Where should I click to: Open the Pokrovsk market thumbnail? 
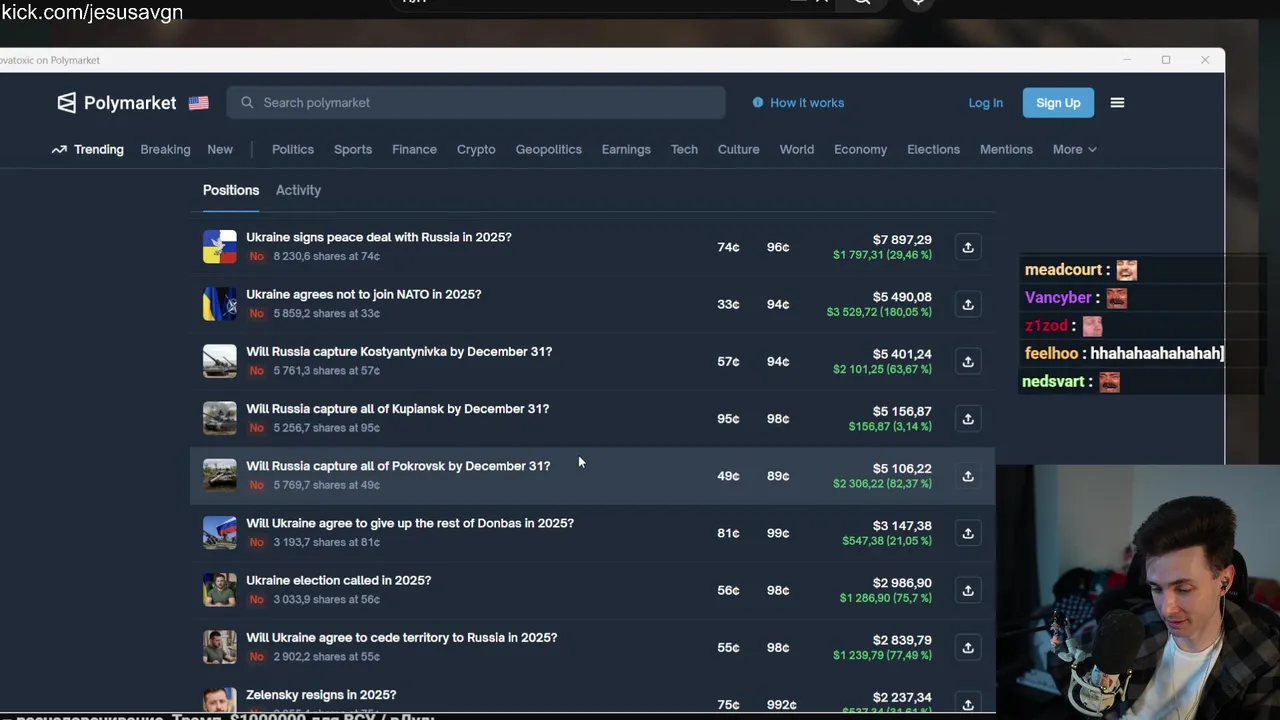pos(220,475)
